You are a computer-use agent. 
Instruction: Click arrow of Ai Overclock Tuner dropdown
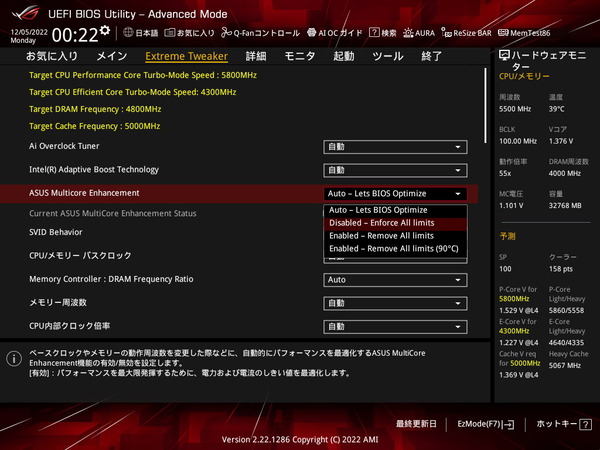tap(458, 147)
